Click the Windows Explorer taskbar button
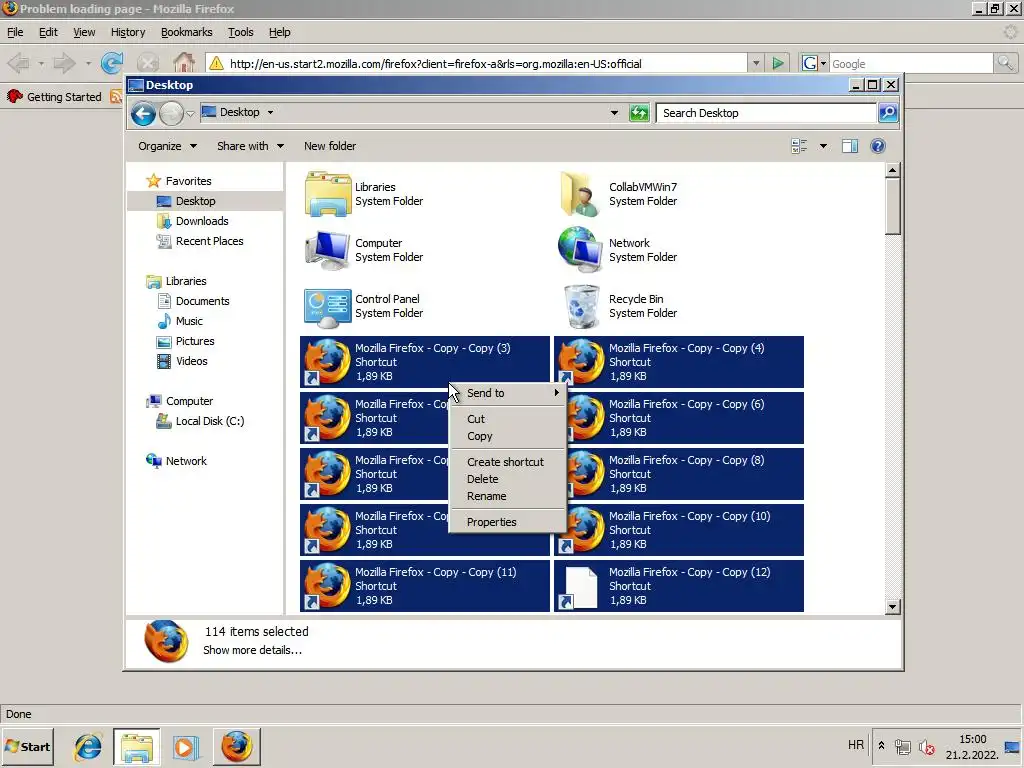Image resolution: width=1024 pixels, height=768 pixels. pyautogui.click(x=136, y=746)
